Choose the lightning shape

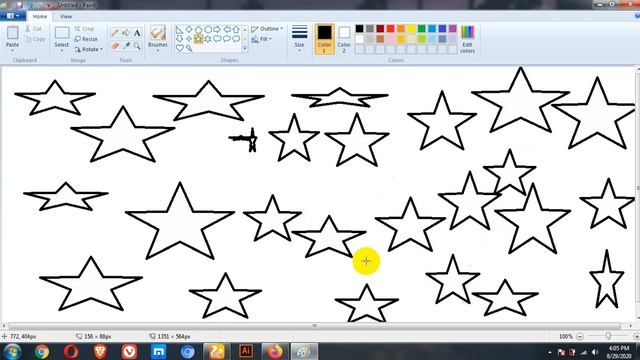point(189,48)
